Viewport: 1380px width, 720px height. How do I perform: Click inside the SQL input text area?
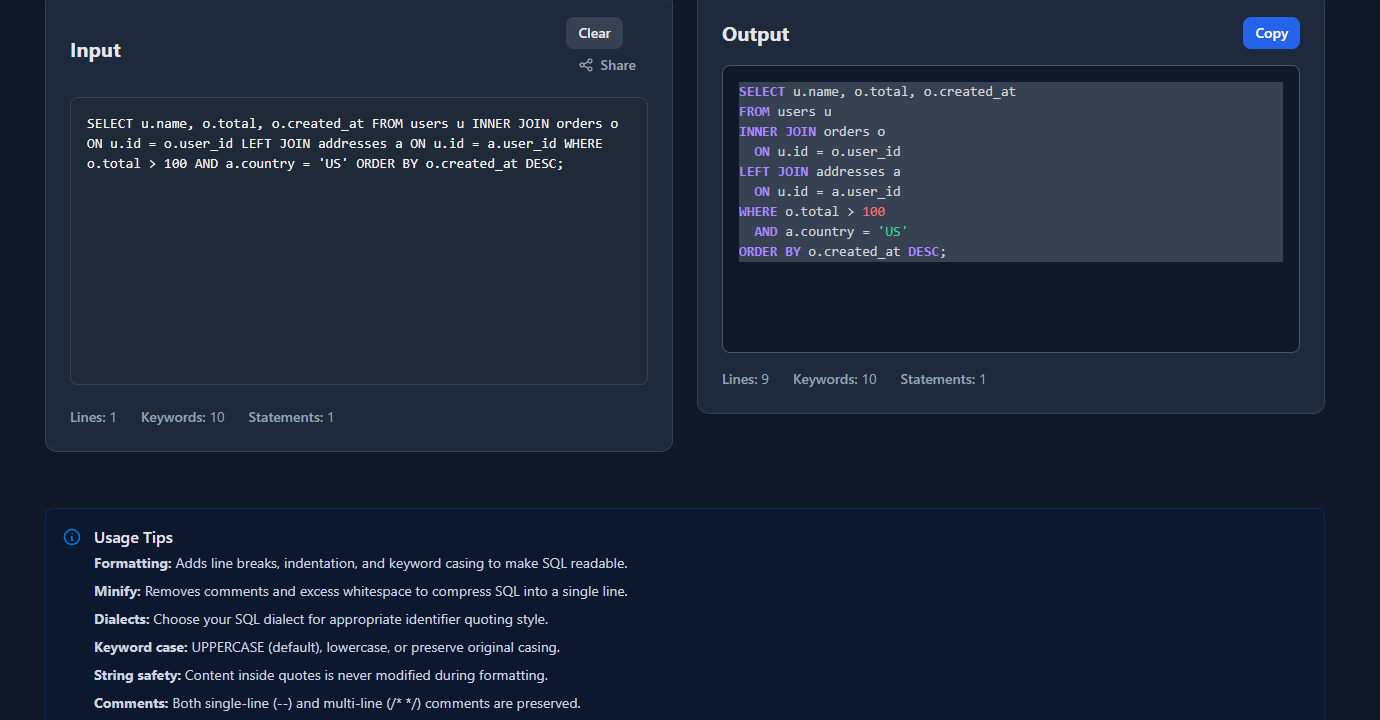pos(359,241)
